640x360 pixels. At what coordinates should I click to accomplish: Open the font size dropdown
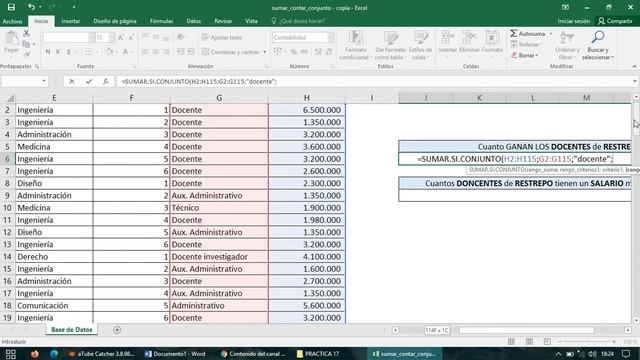pyautogui.click(x=111, y=38)
